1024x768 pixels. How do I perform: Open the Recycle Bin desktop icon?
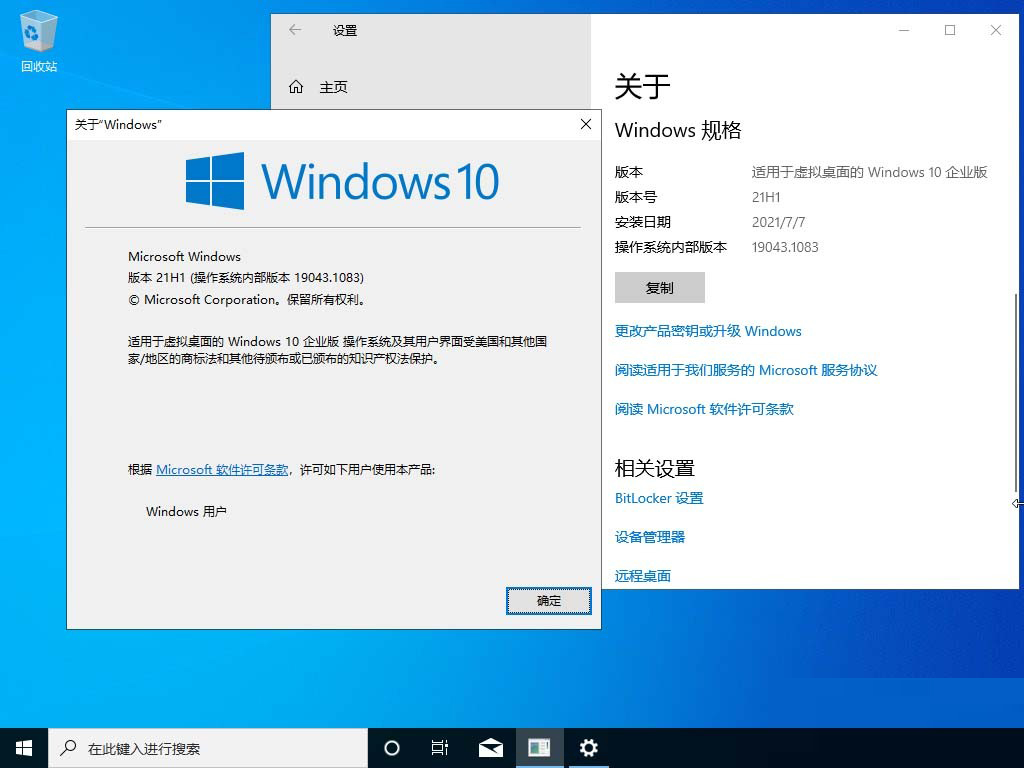point(39,40)
